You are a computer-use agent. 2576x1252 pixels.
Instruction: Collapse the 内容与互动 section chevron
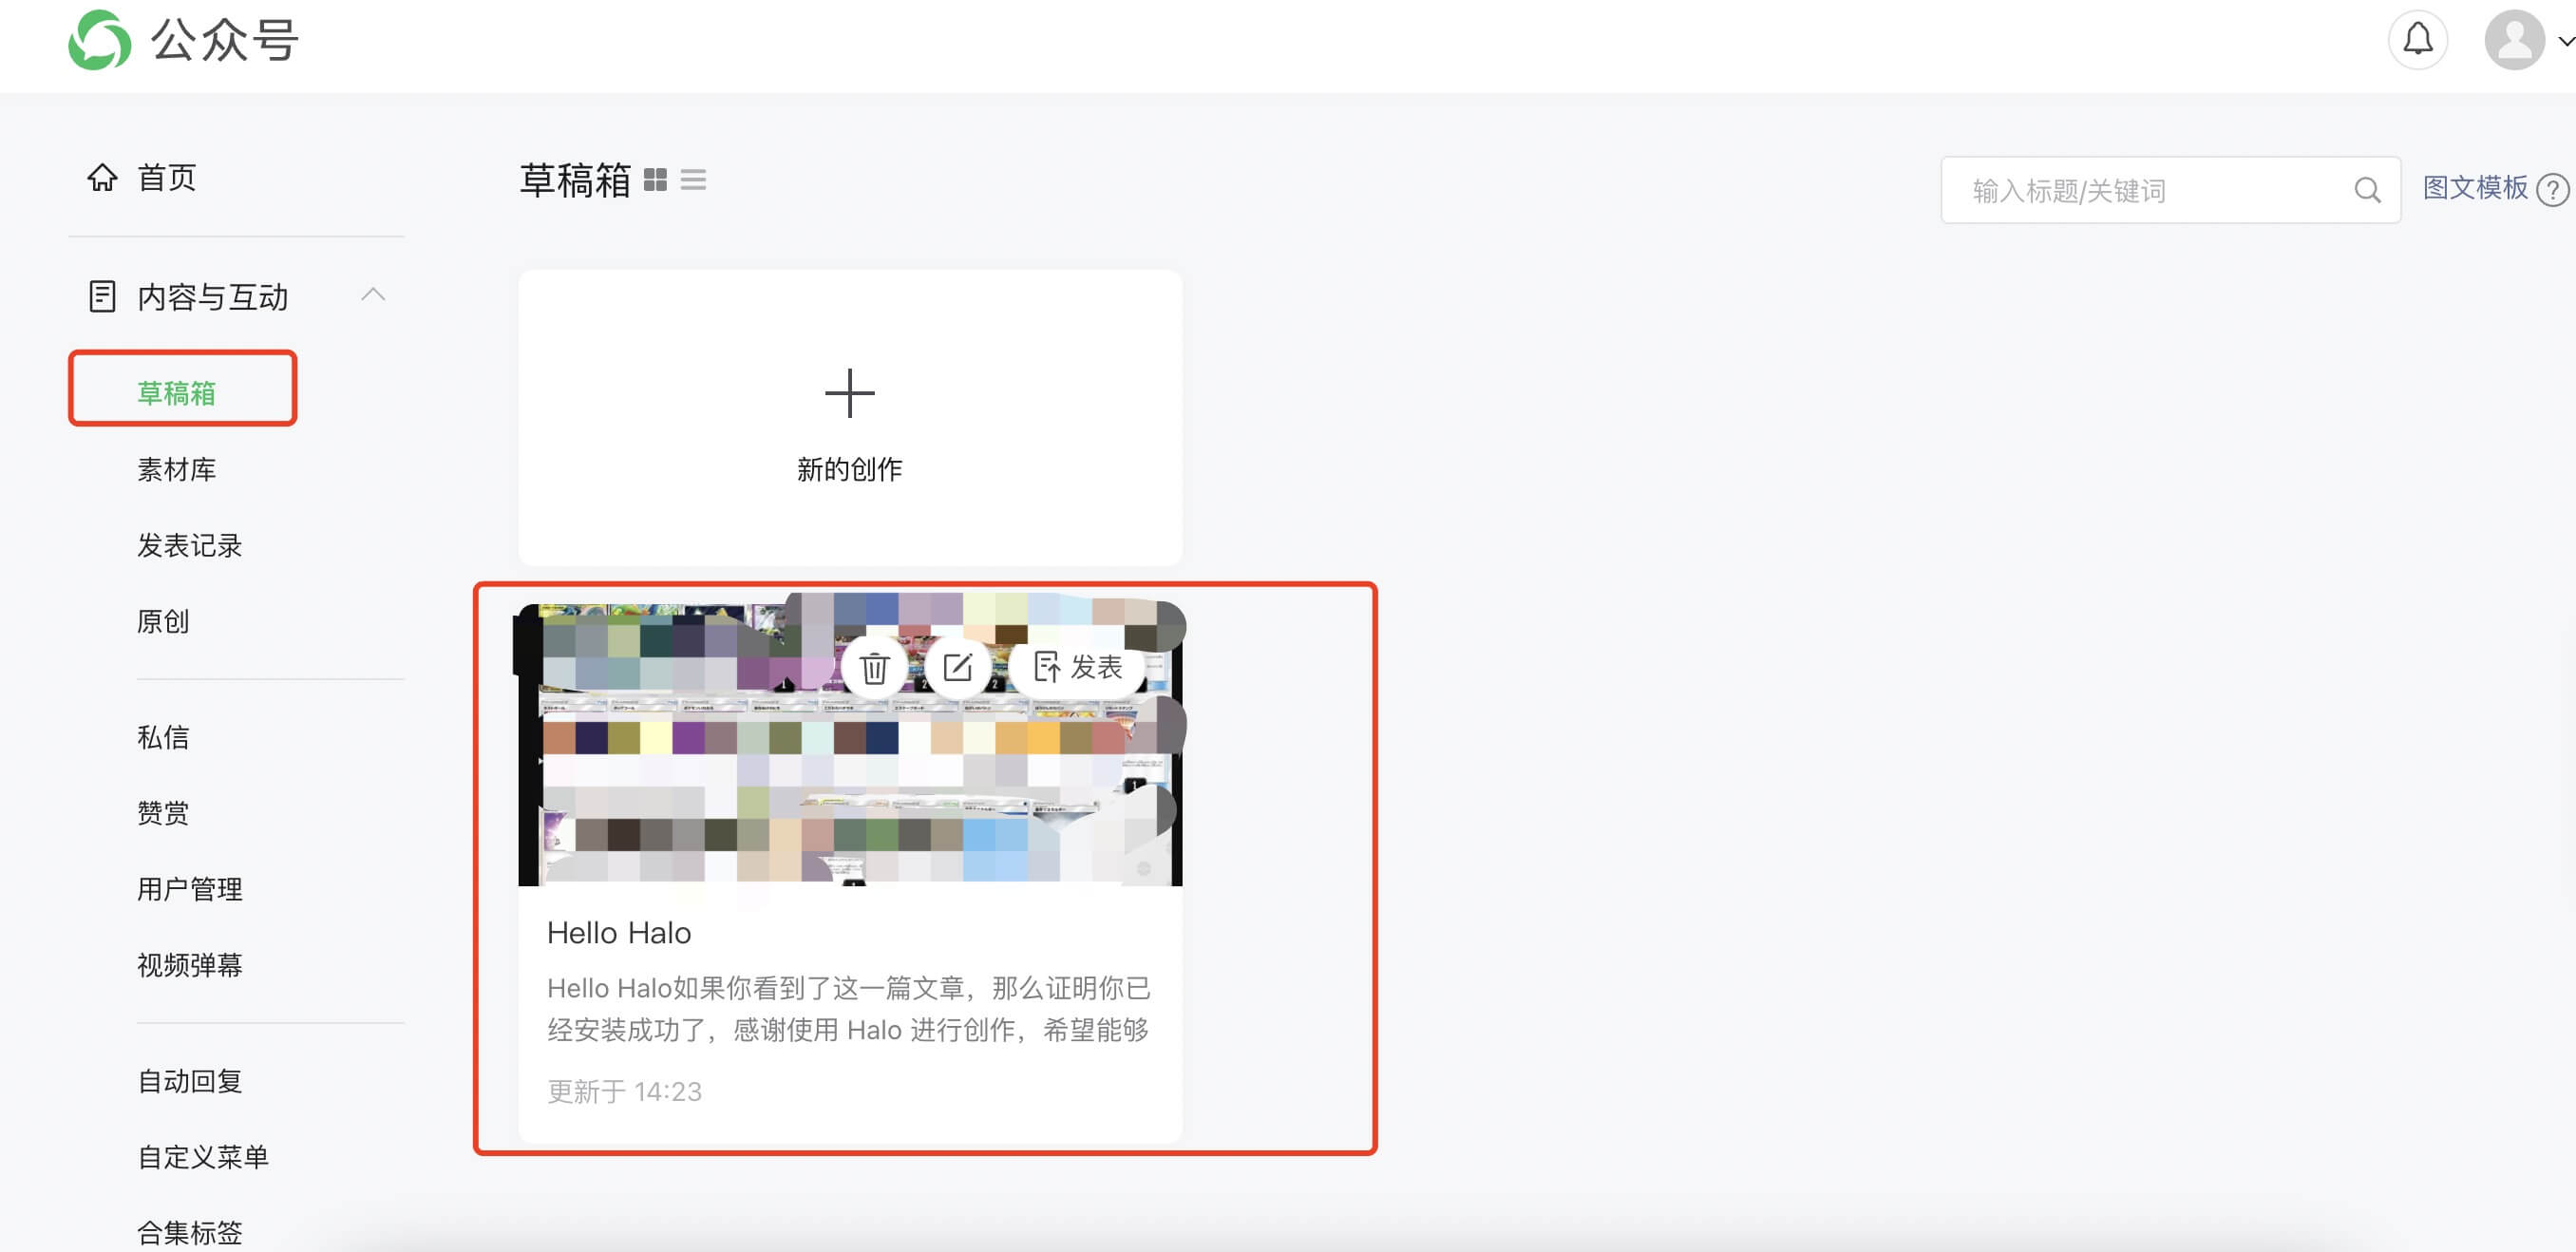373,294
